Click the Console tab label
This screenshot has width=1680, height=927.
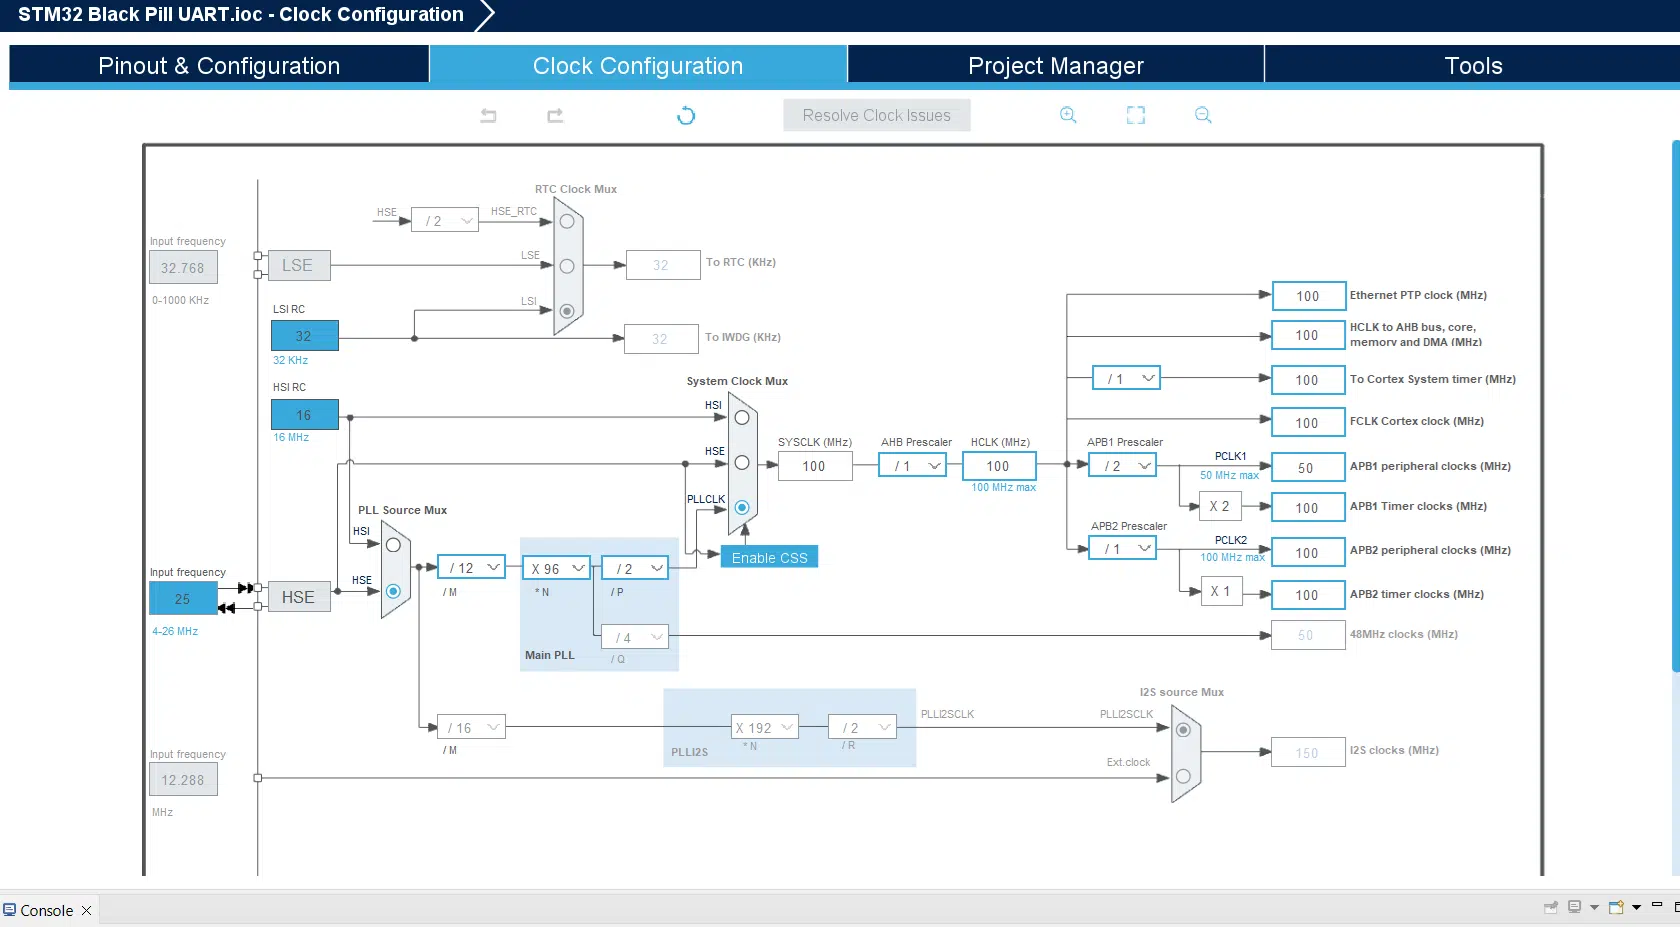coord(47,910)
